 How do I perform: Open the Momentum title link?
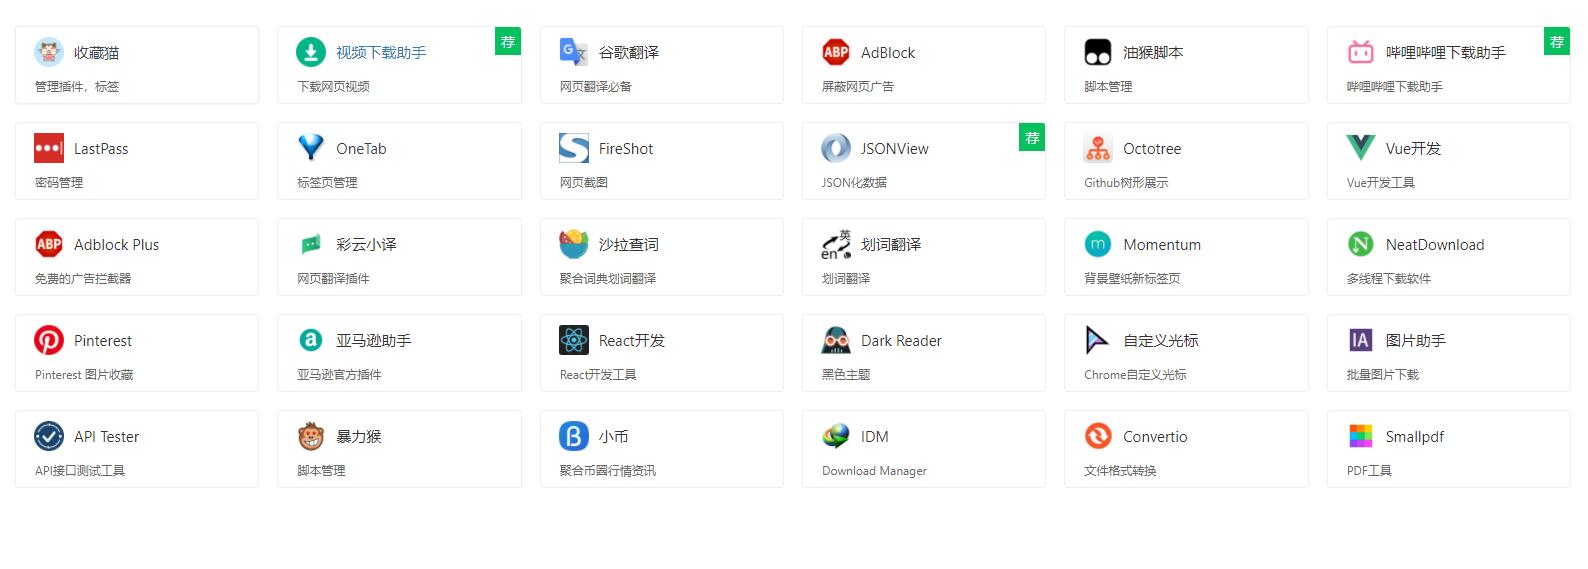click(1162, 244)
